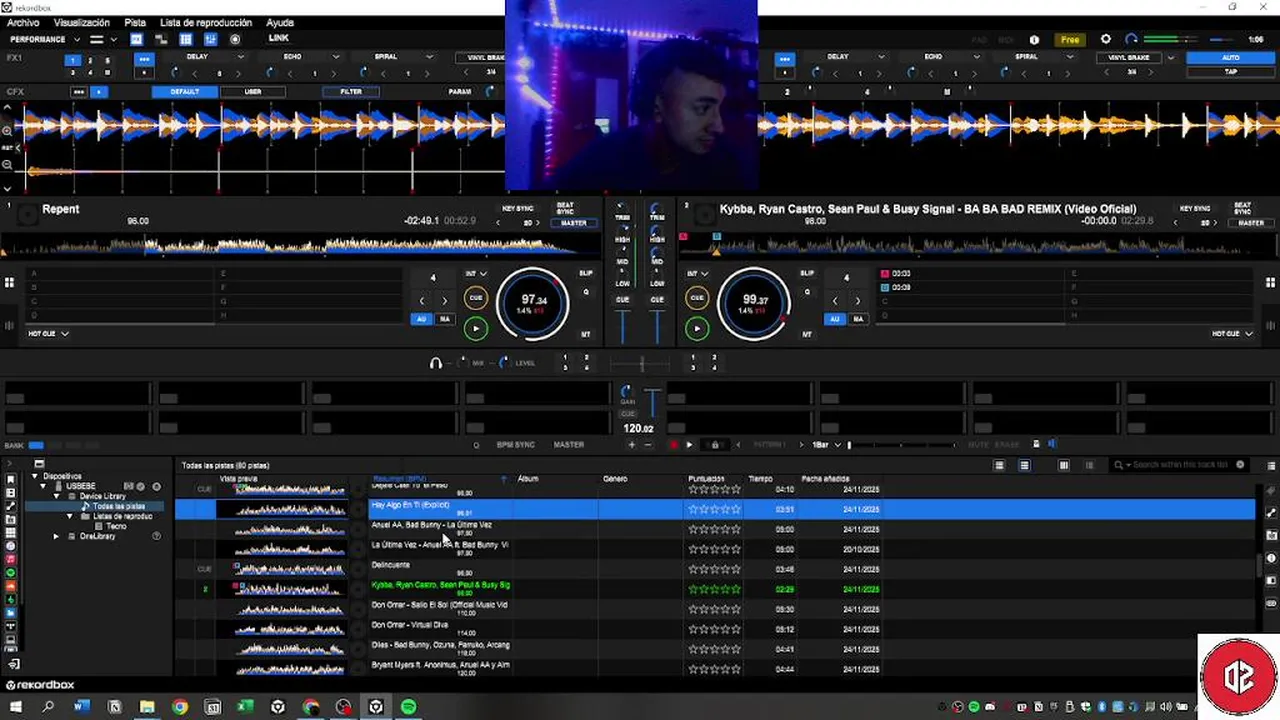Toggle MASTER on deck 2
Screen dimensions: 1280x720
[x=1251, y=223]
